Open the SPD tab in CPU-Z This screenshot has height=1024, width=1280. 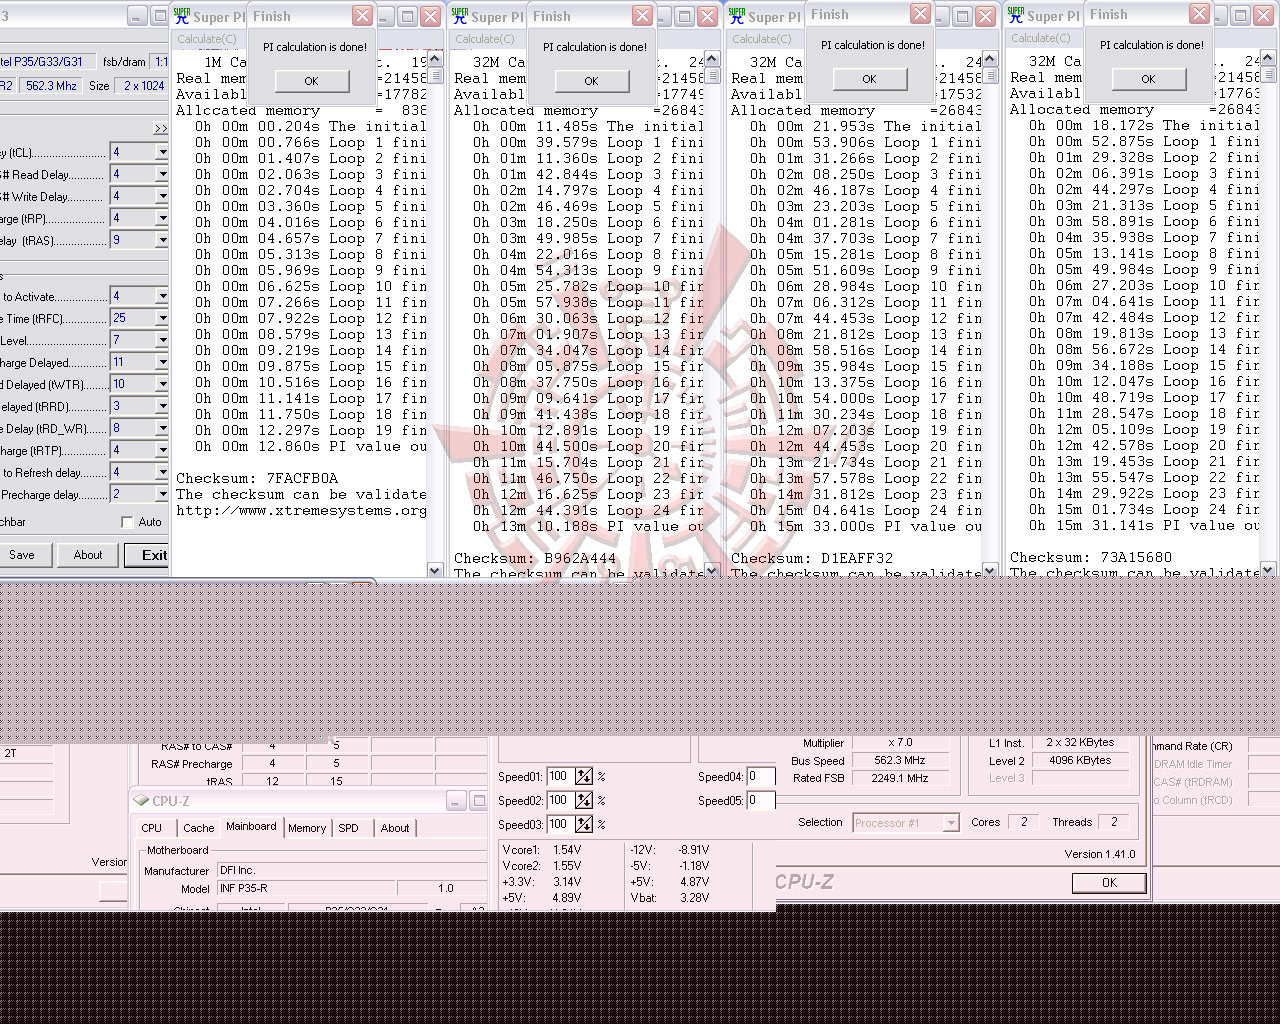[x=348, y=828]
